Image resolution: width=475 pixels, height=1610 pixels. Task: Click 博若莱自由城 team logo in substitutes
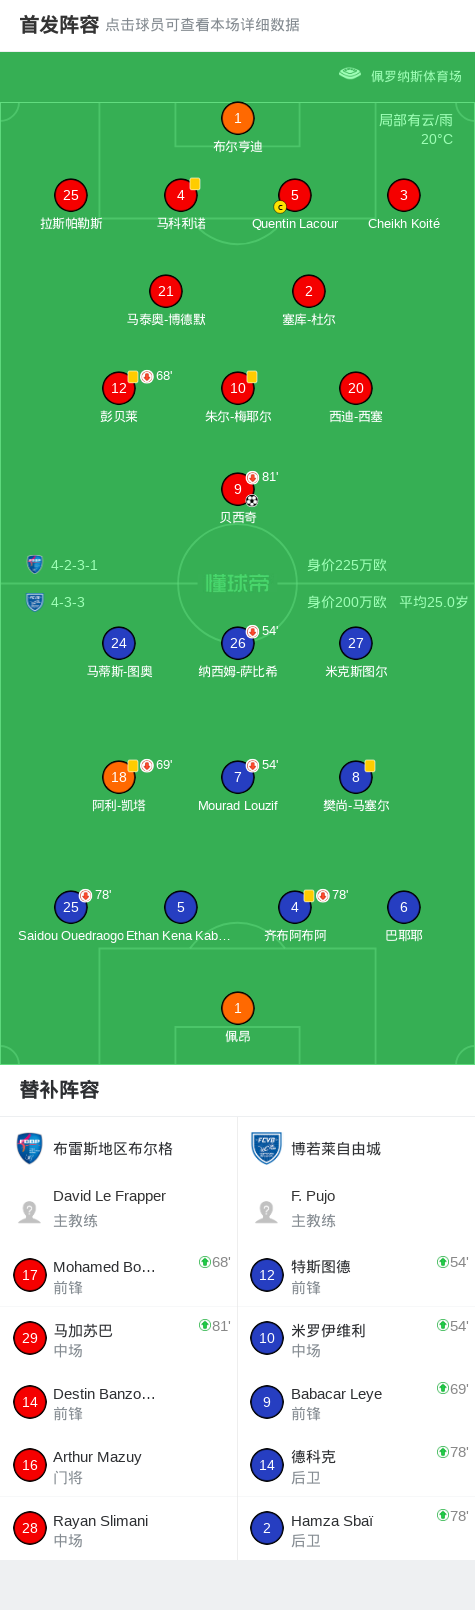pyautogui.click(x=266, y=1148)
